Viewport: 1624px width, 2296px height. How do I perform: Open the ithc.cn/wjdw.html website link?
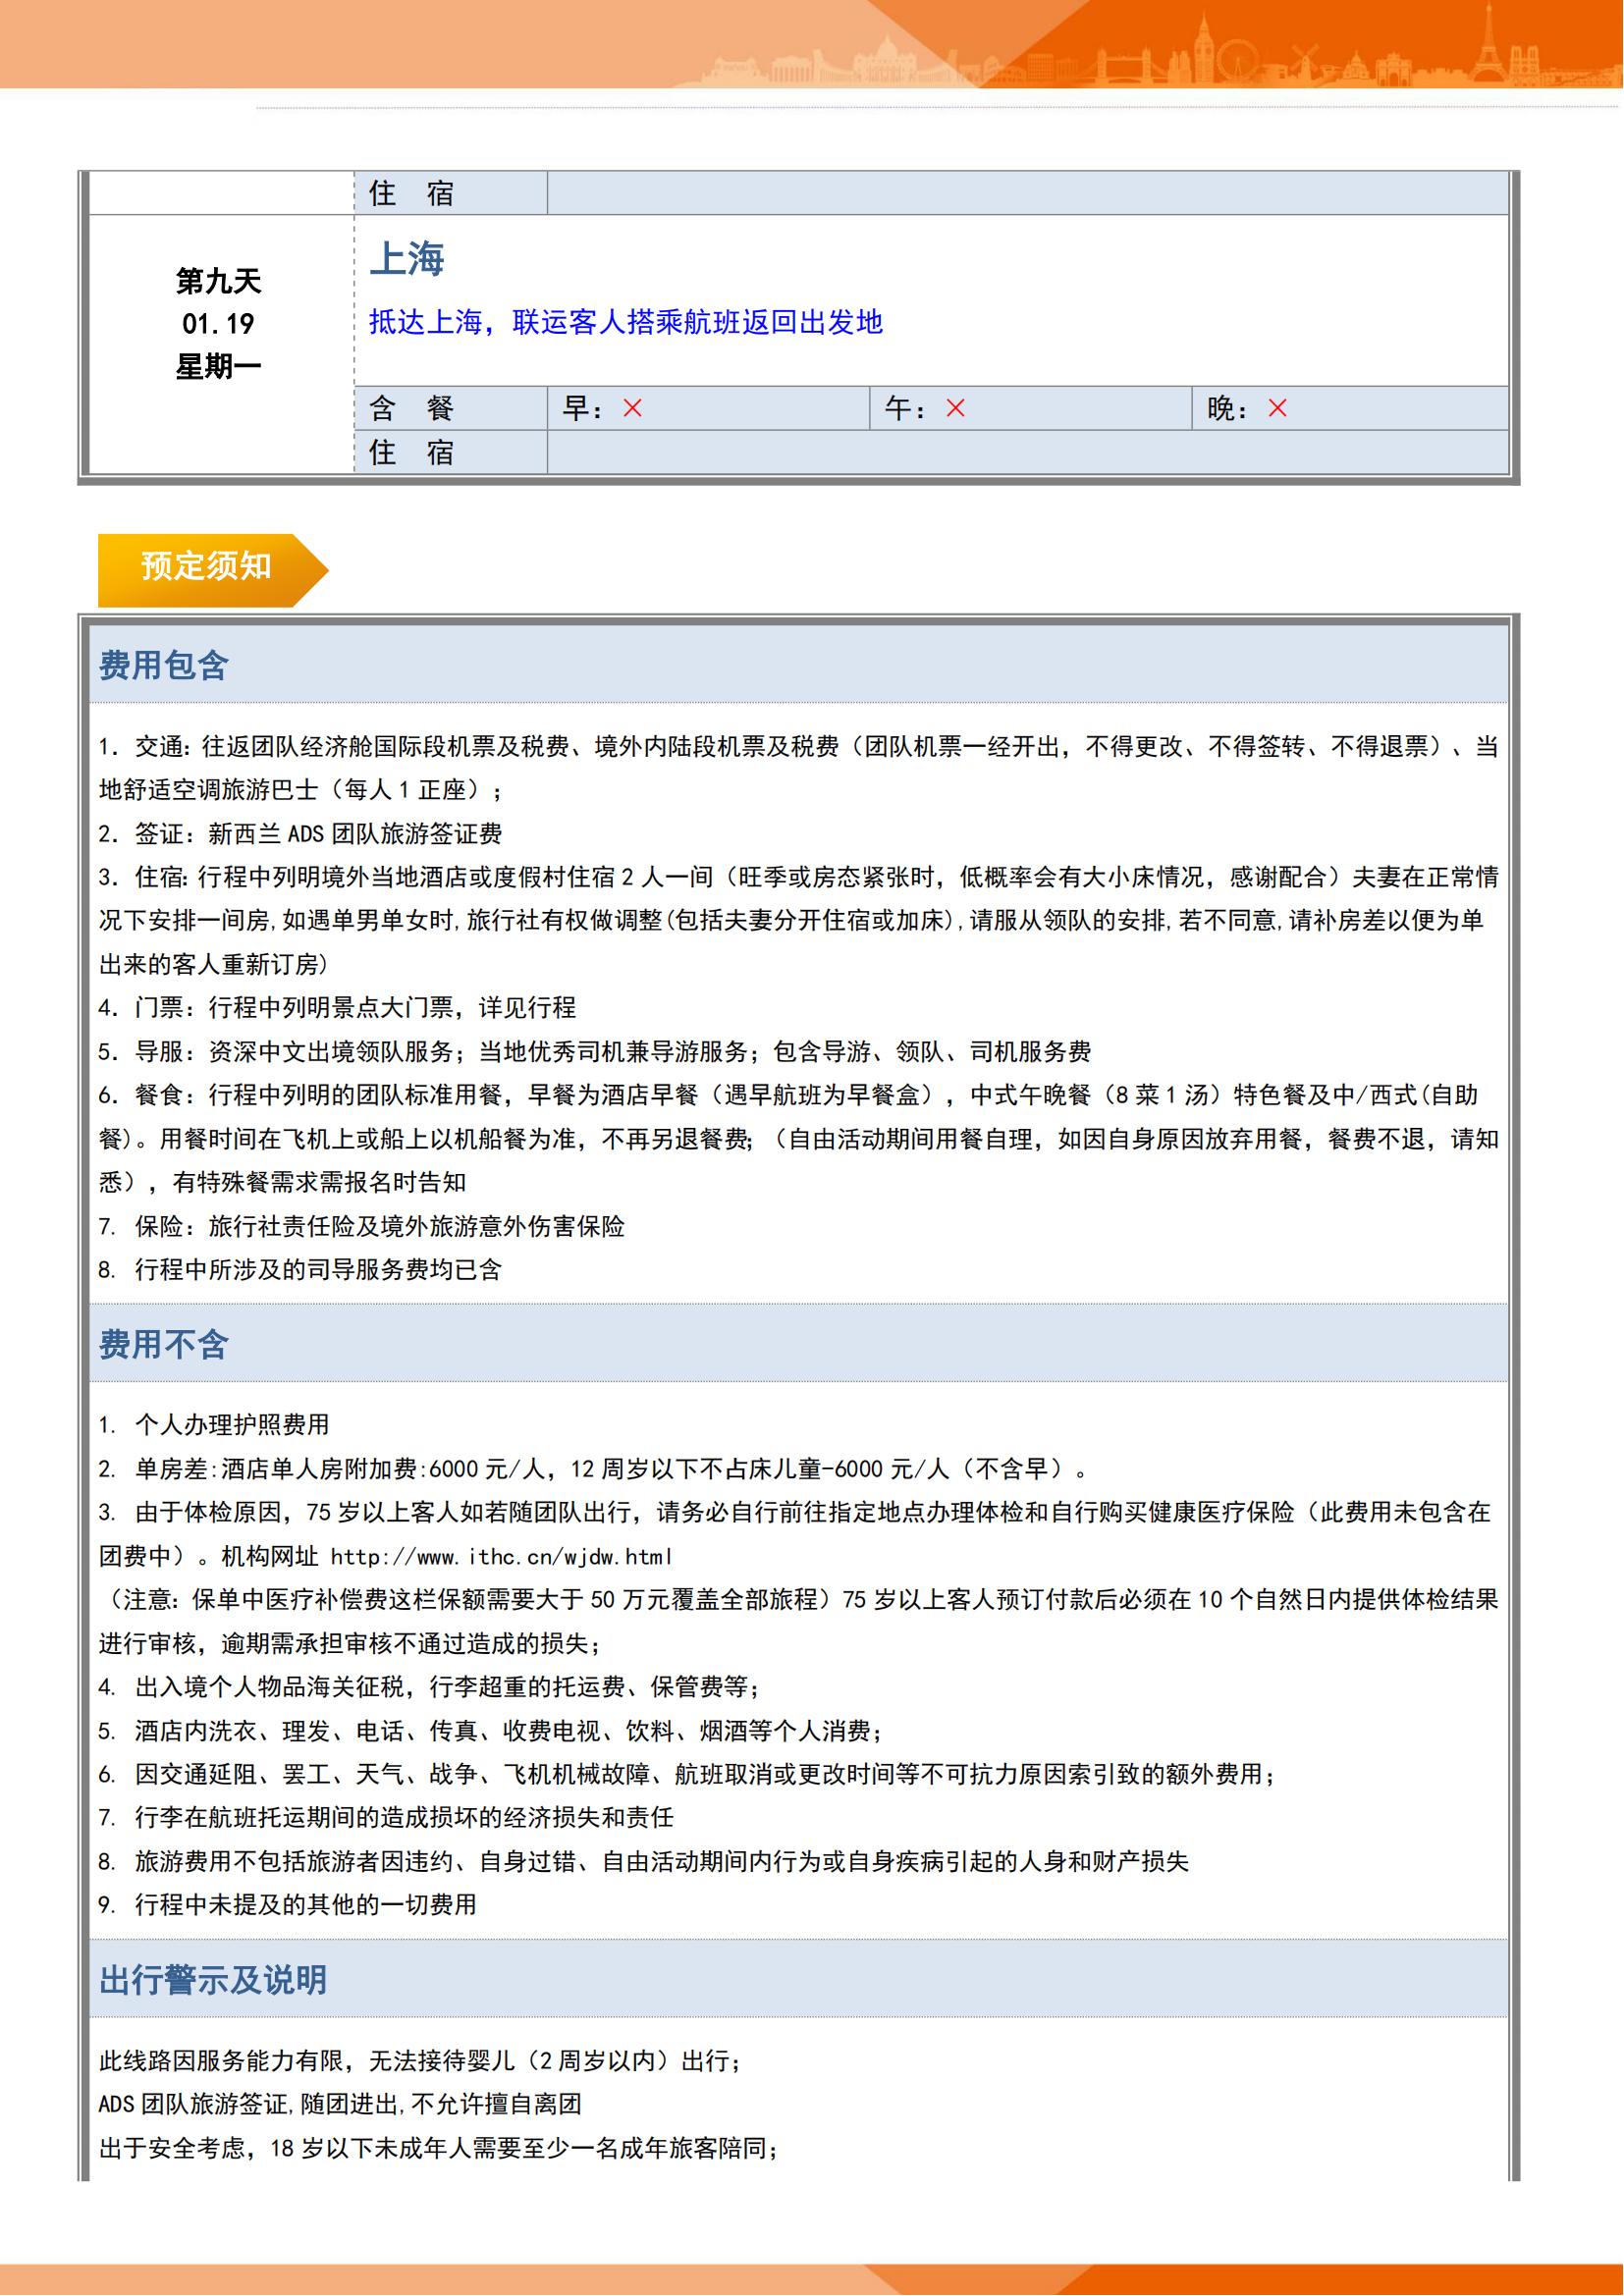tap(500, 1557)
